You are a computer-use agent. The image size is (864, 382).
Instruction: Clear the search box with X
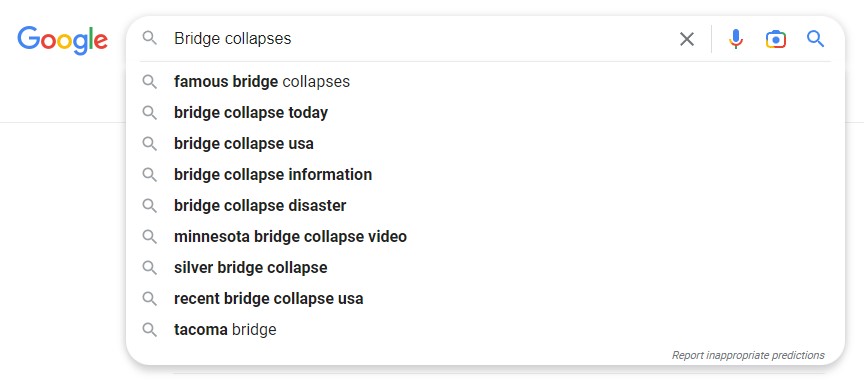pyautogui.click(x=687, y=39)
